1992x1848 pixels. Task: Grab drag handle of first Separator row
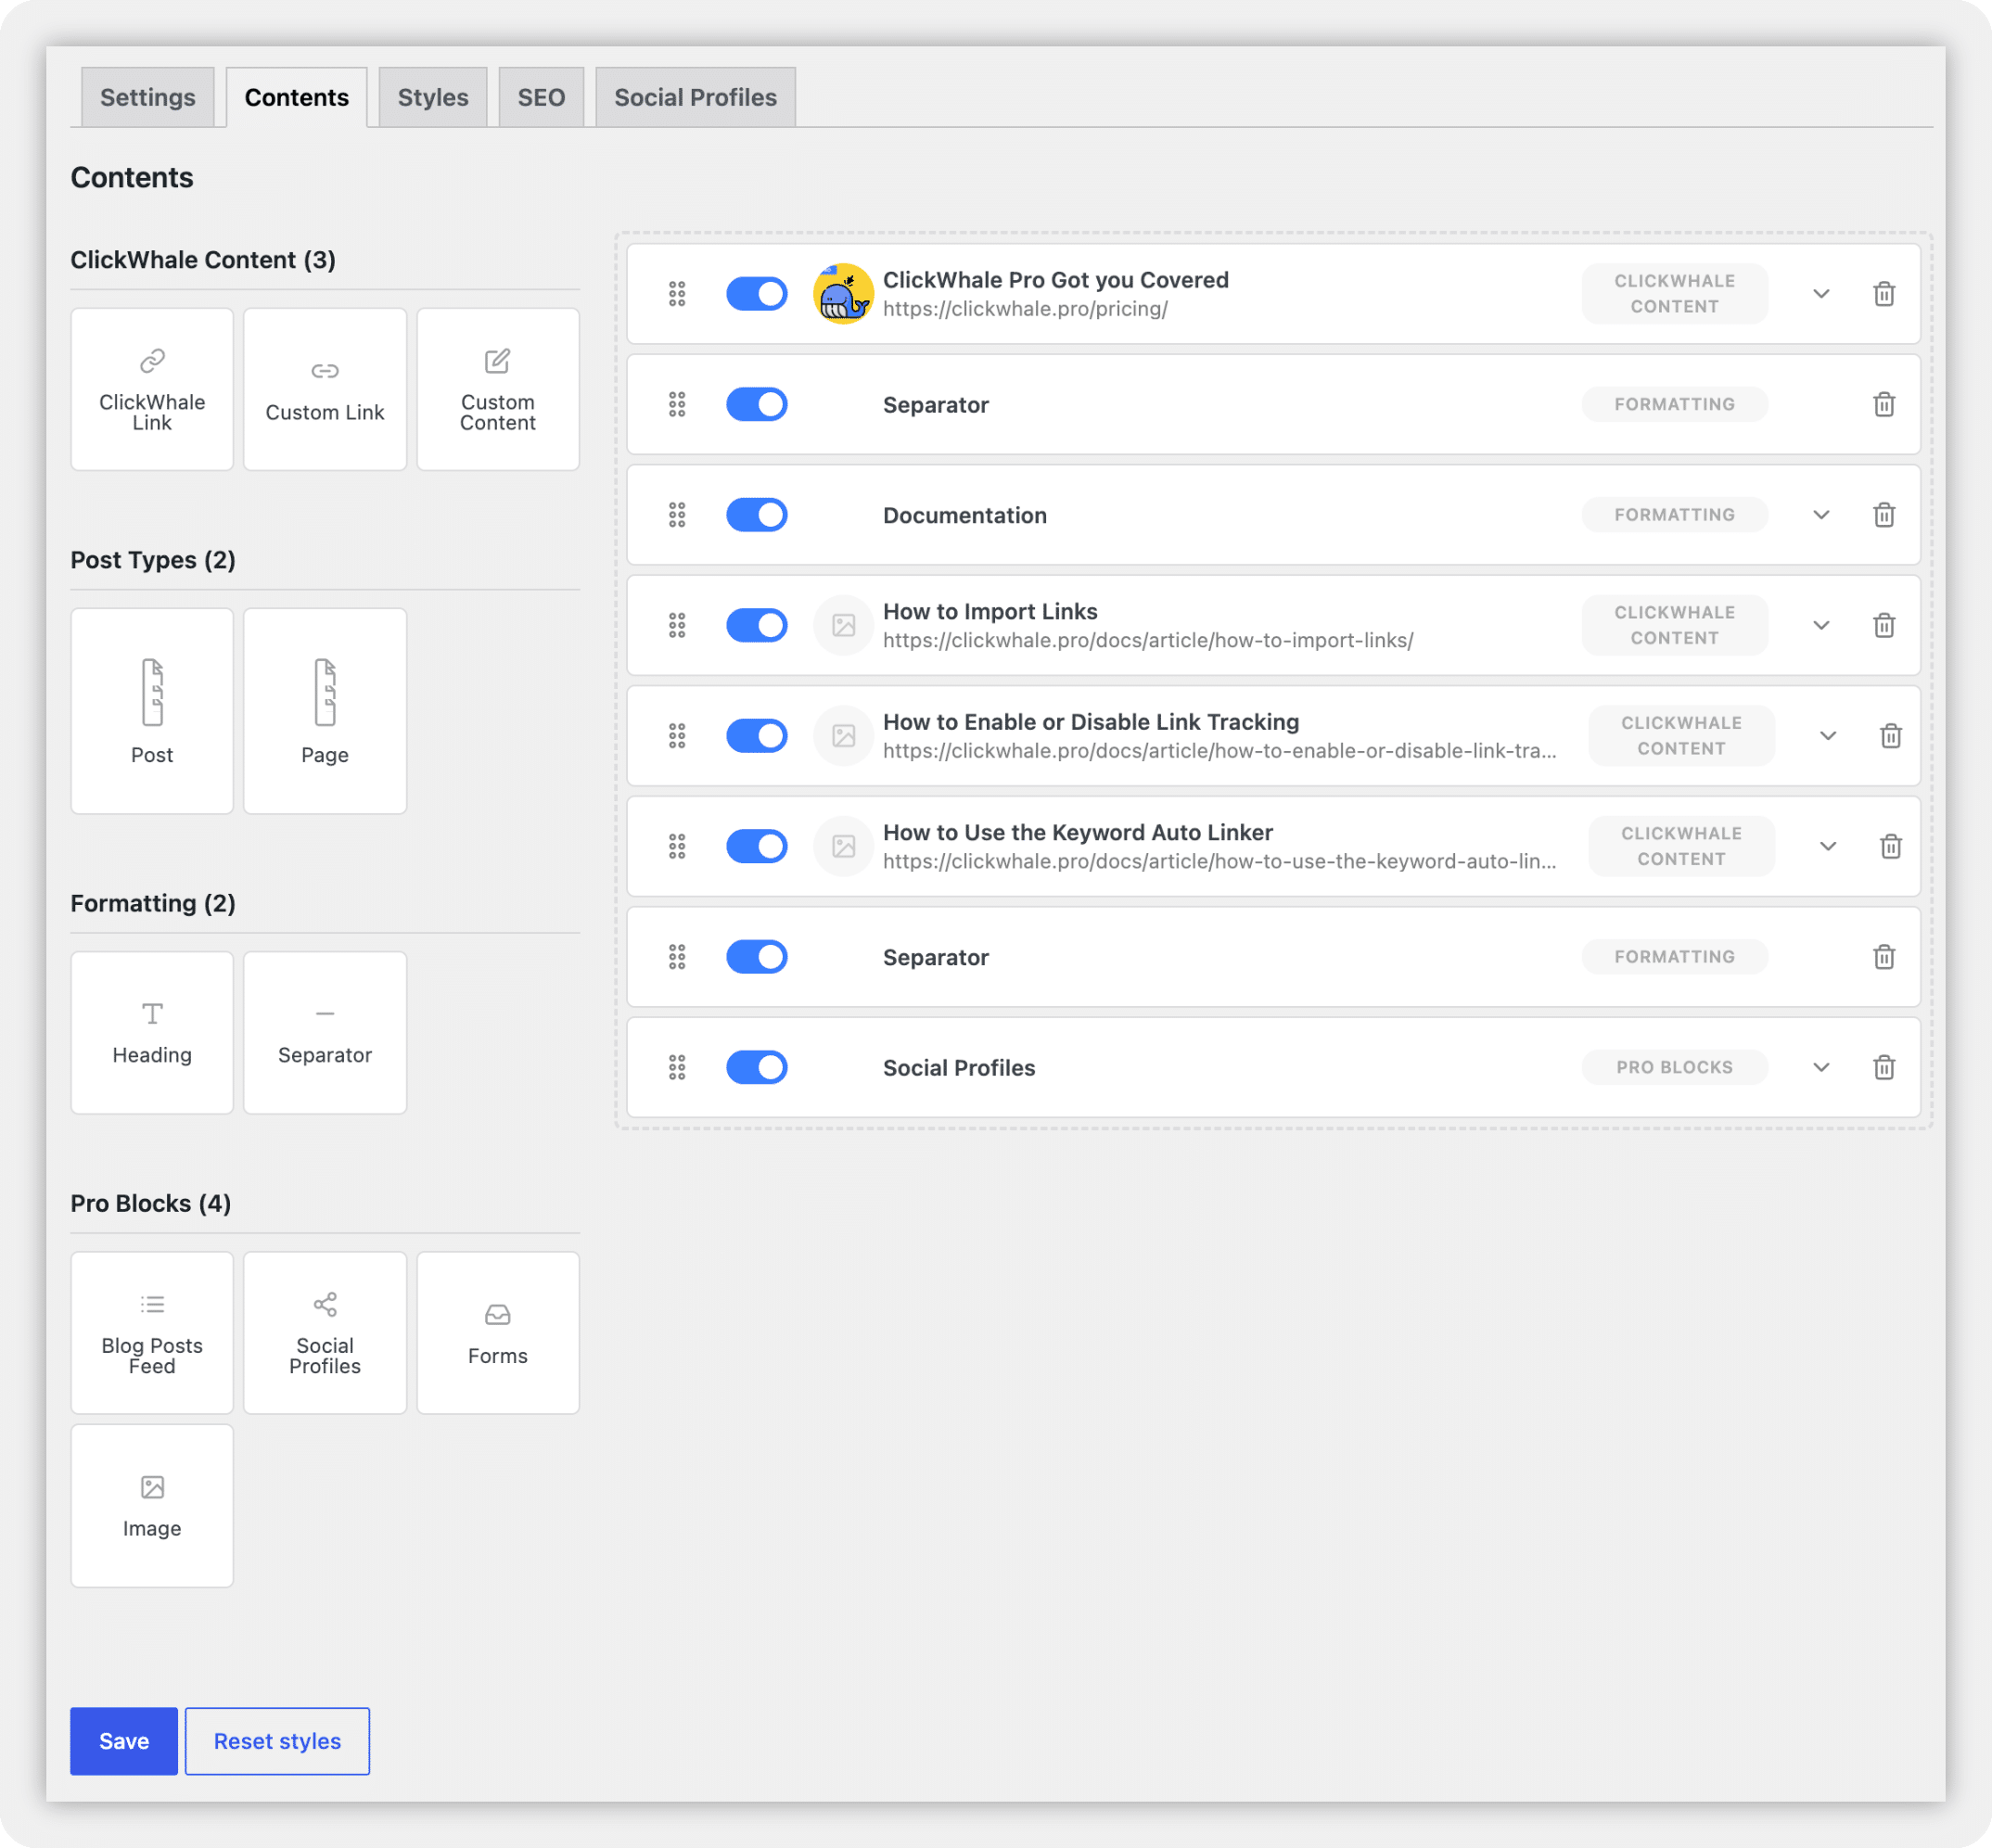tap(677, 404)
